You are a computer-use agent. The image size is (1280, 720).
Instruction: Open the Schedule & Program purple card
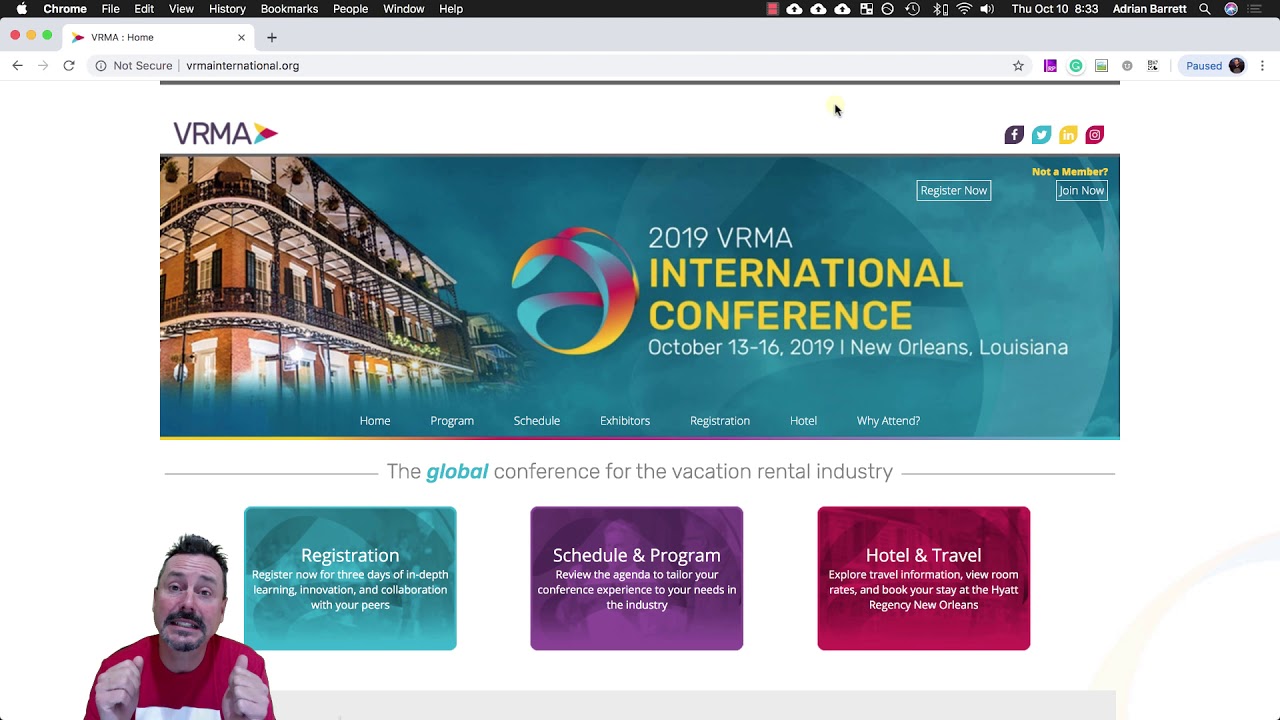coord(637,578)
